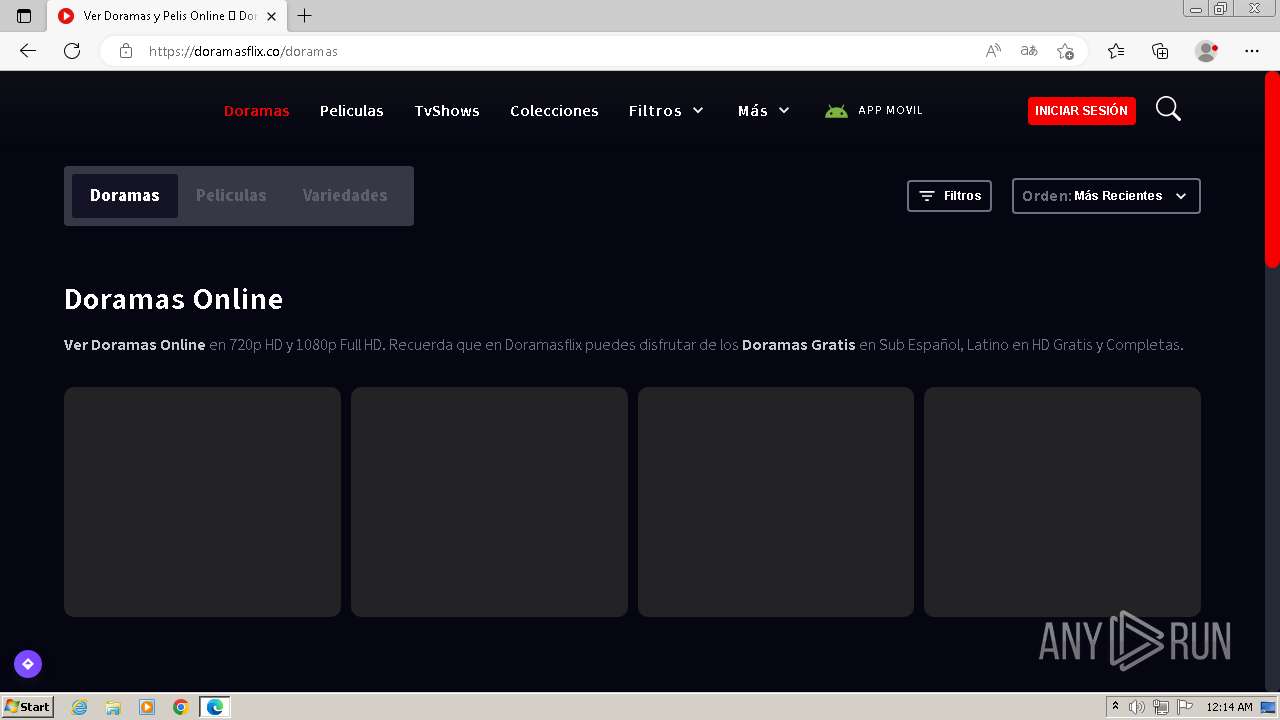Launch the media player taskbar icon
1280x720 pixels.
(x=147, y=707)
